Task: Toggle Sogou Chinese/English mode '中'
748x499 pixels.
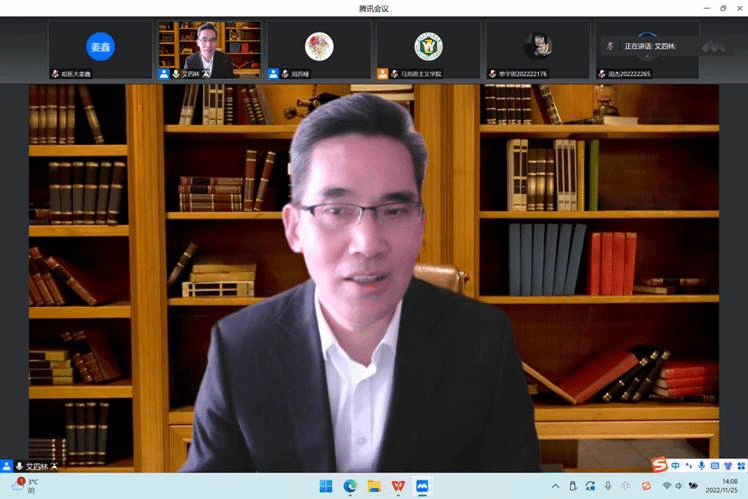Action: (x=676, y=466)
